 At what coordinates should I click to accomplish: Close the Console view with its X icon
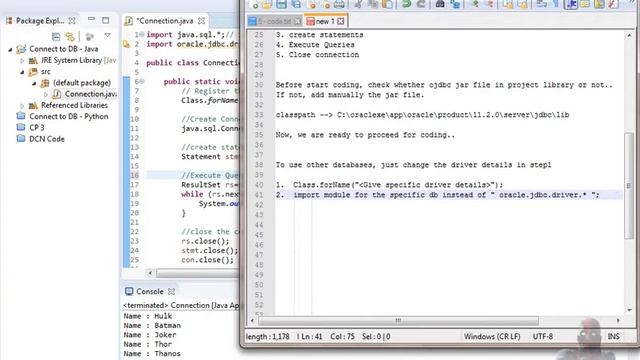tap(172, 291)
